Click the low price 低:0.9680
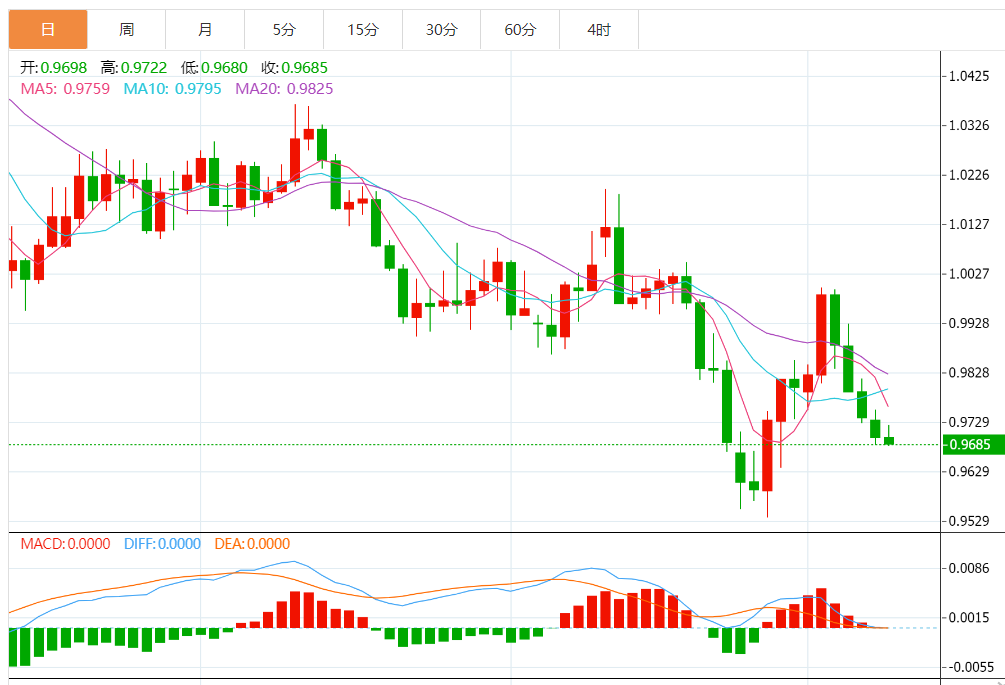This screenshot has height=685, width=1005. (x=214, y=67)
